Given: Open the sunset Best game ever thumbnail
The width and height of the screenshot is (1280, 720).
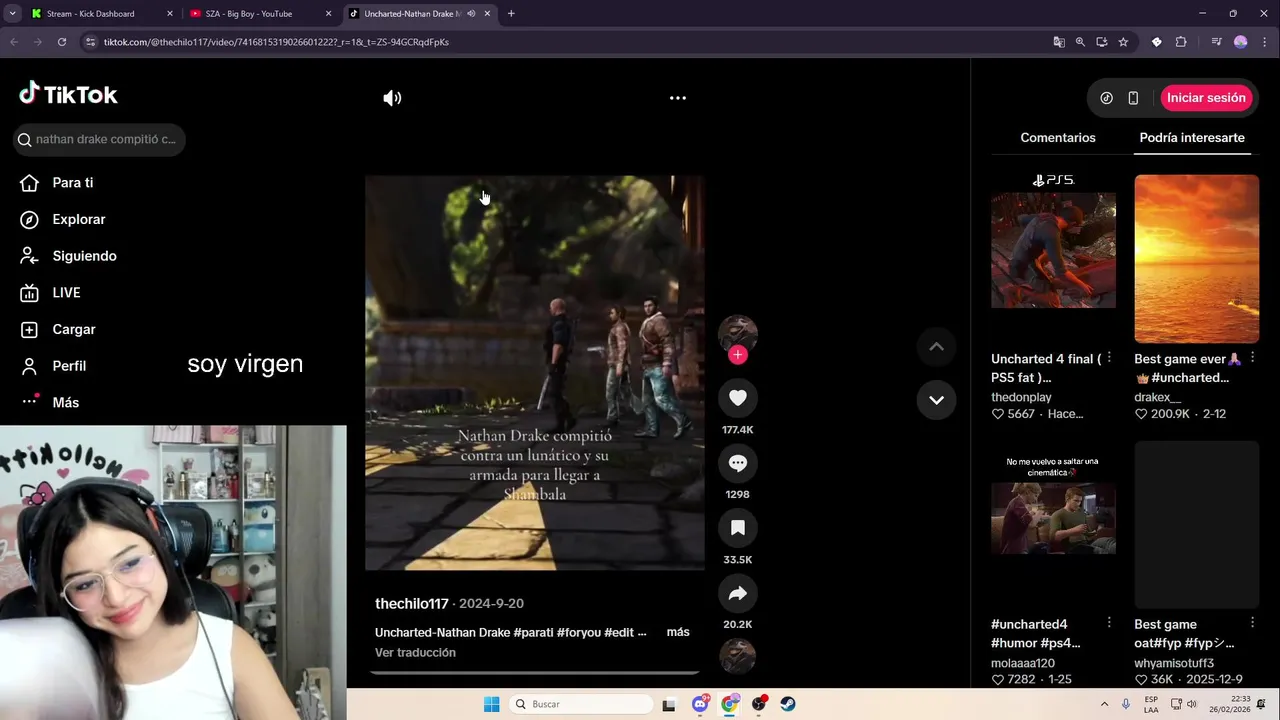Looking at the screenshot, I should tap(1196, 259).
